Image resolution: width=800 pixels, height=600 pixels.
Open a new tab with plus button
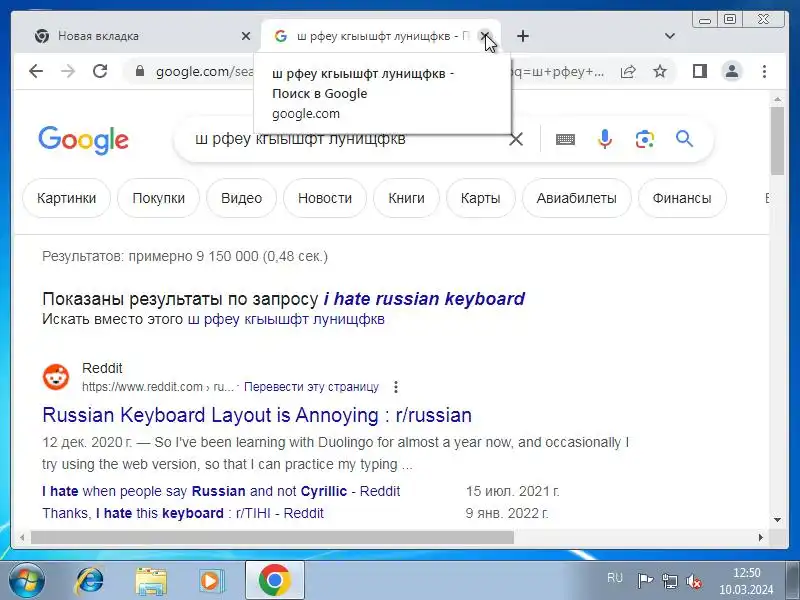(x=523, y=36)
